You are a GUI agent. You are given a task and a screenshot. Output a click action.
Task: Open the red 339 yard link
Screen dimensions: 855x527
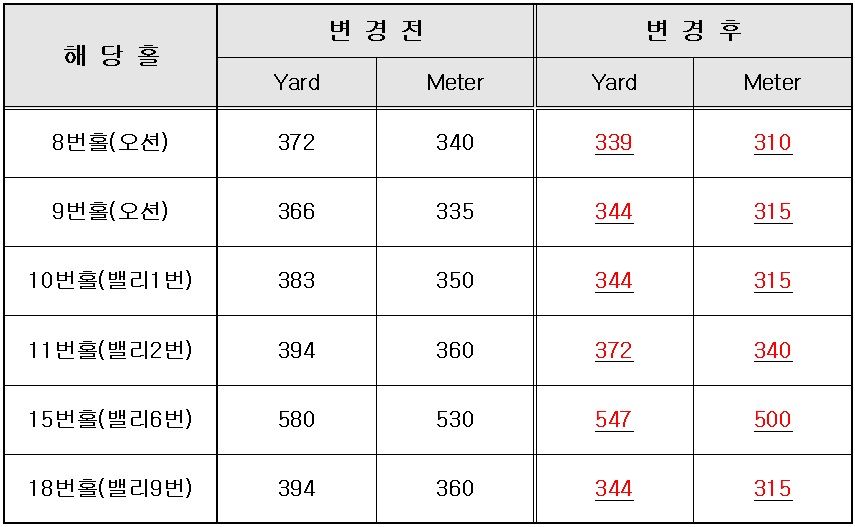coord(614,143)
